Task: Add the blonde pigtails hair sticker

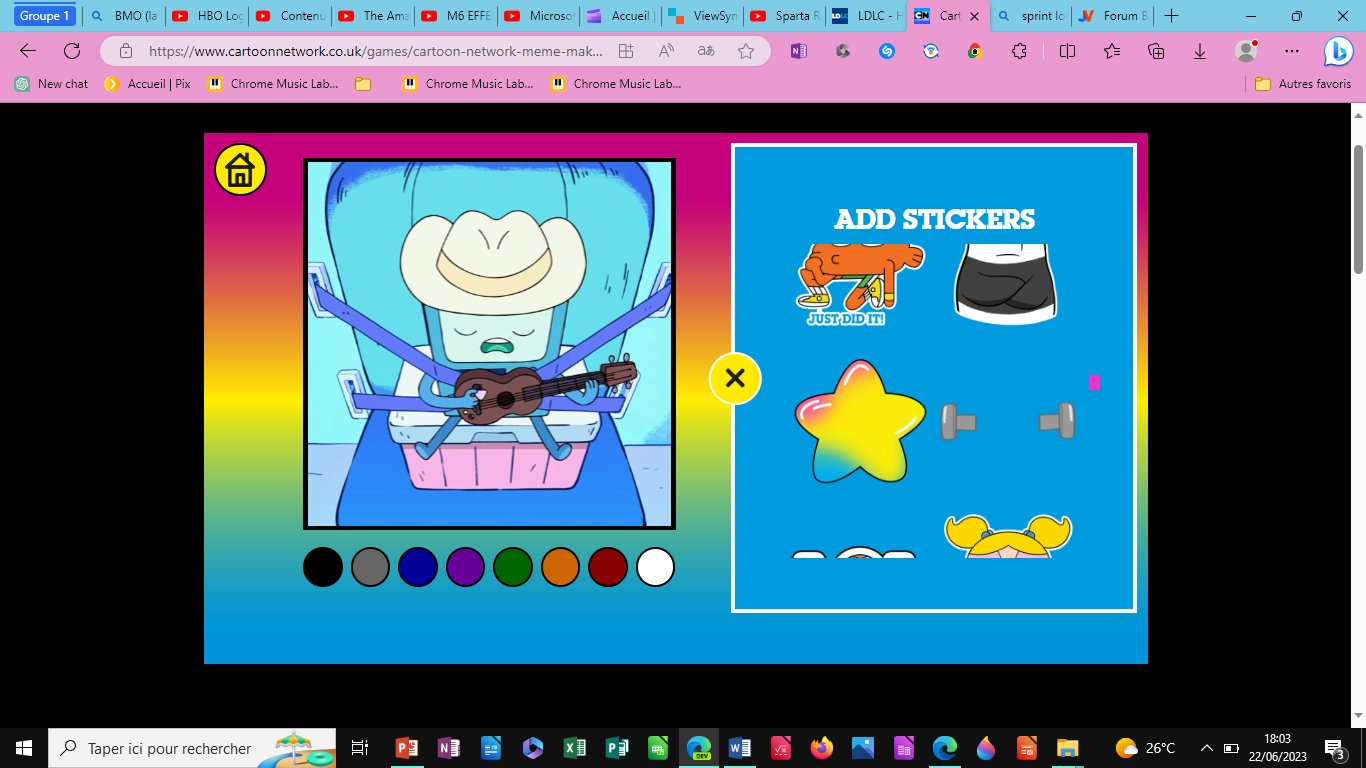Action: click(x=1008, y=536)
